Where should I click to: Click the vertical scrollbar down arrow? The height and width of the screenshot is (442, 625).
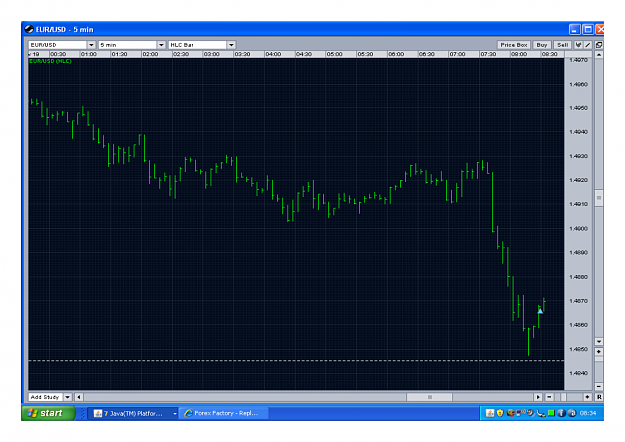(599, 342)
